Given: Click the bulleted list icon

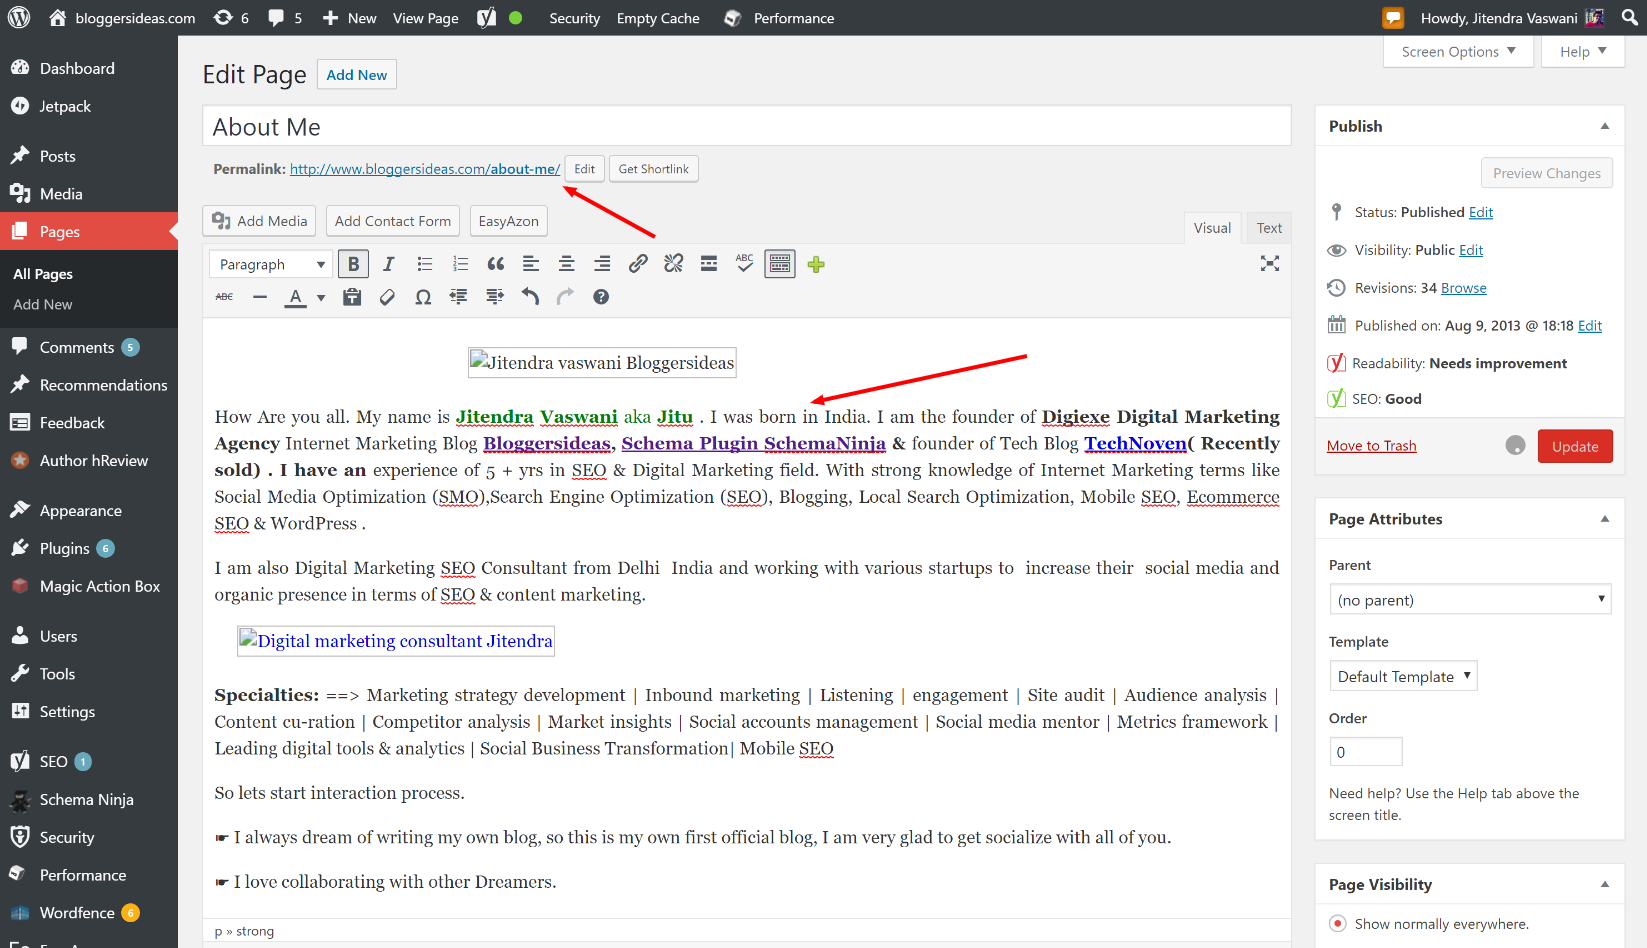Looking at the screenshot, I should pyautogui.click(x=425, y=264).
